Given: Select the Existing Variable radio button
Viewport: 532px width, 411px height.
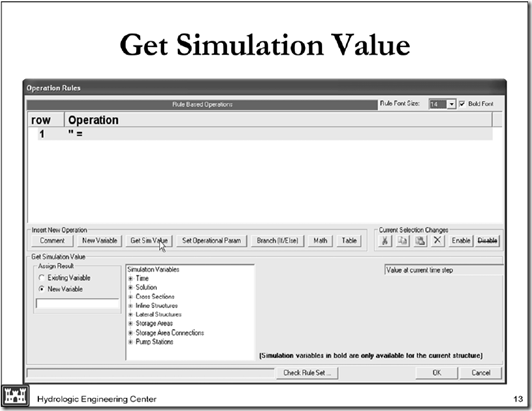Looking at the screenshot, I should click(41, 278).
